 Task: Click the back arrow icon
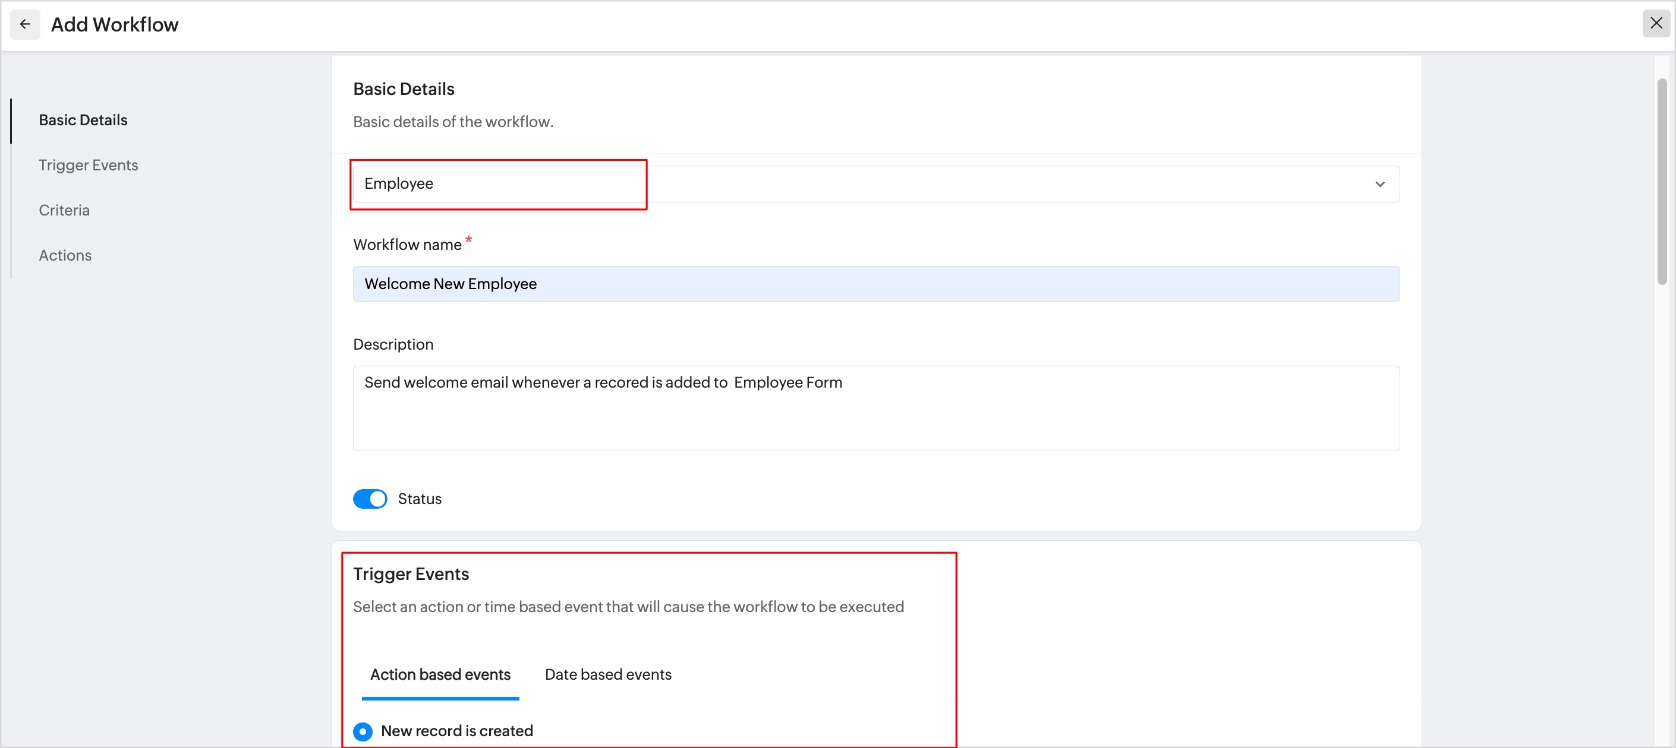(x=25, y=24)
